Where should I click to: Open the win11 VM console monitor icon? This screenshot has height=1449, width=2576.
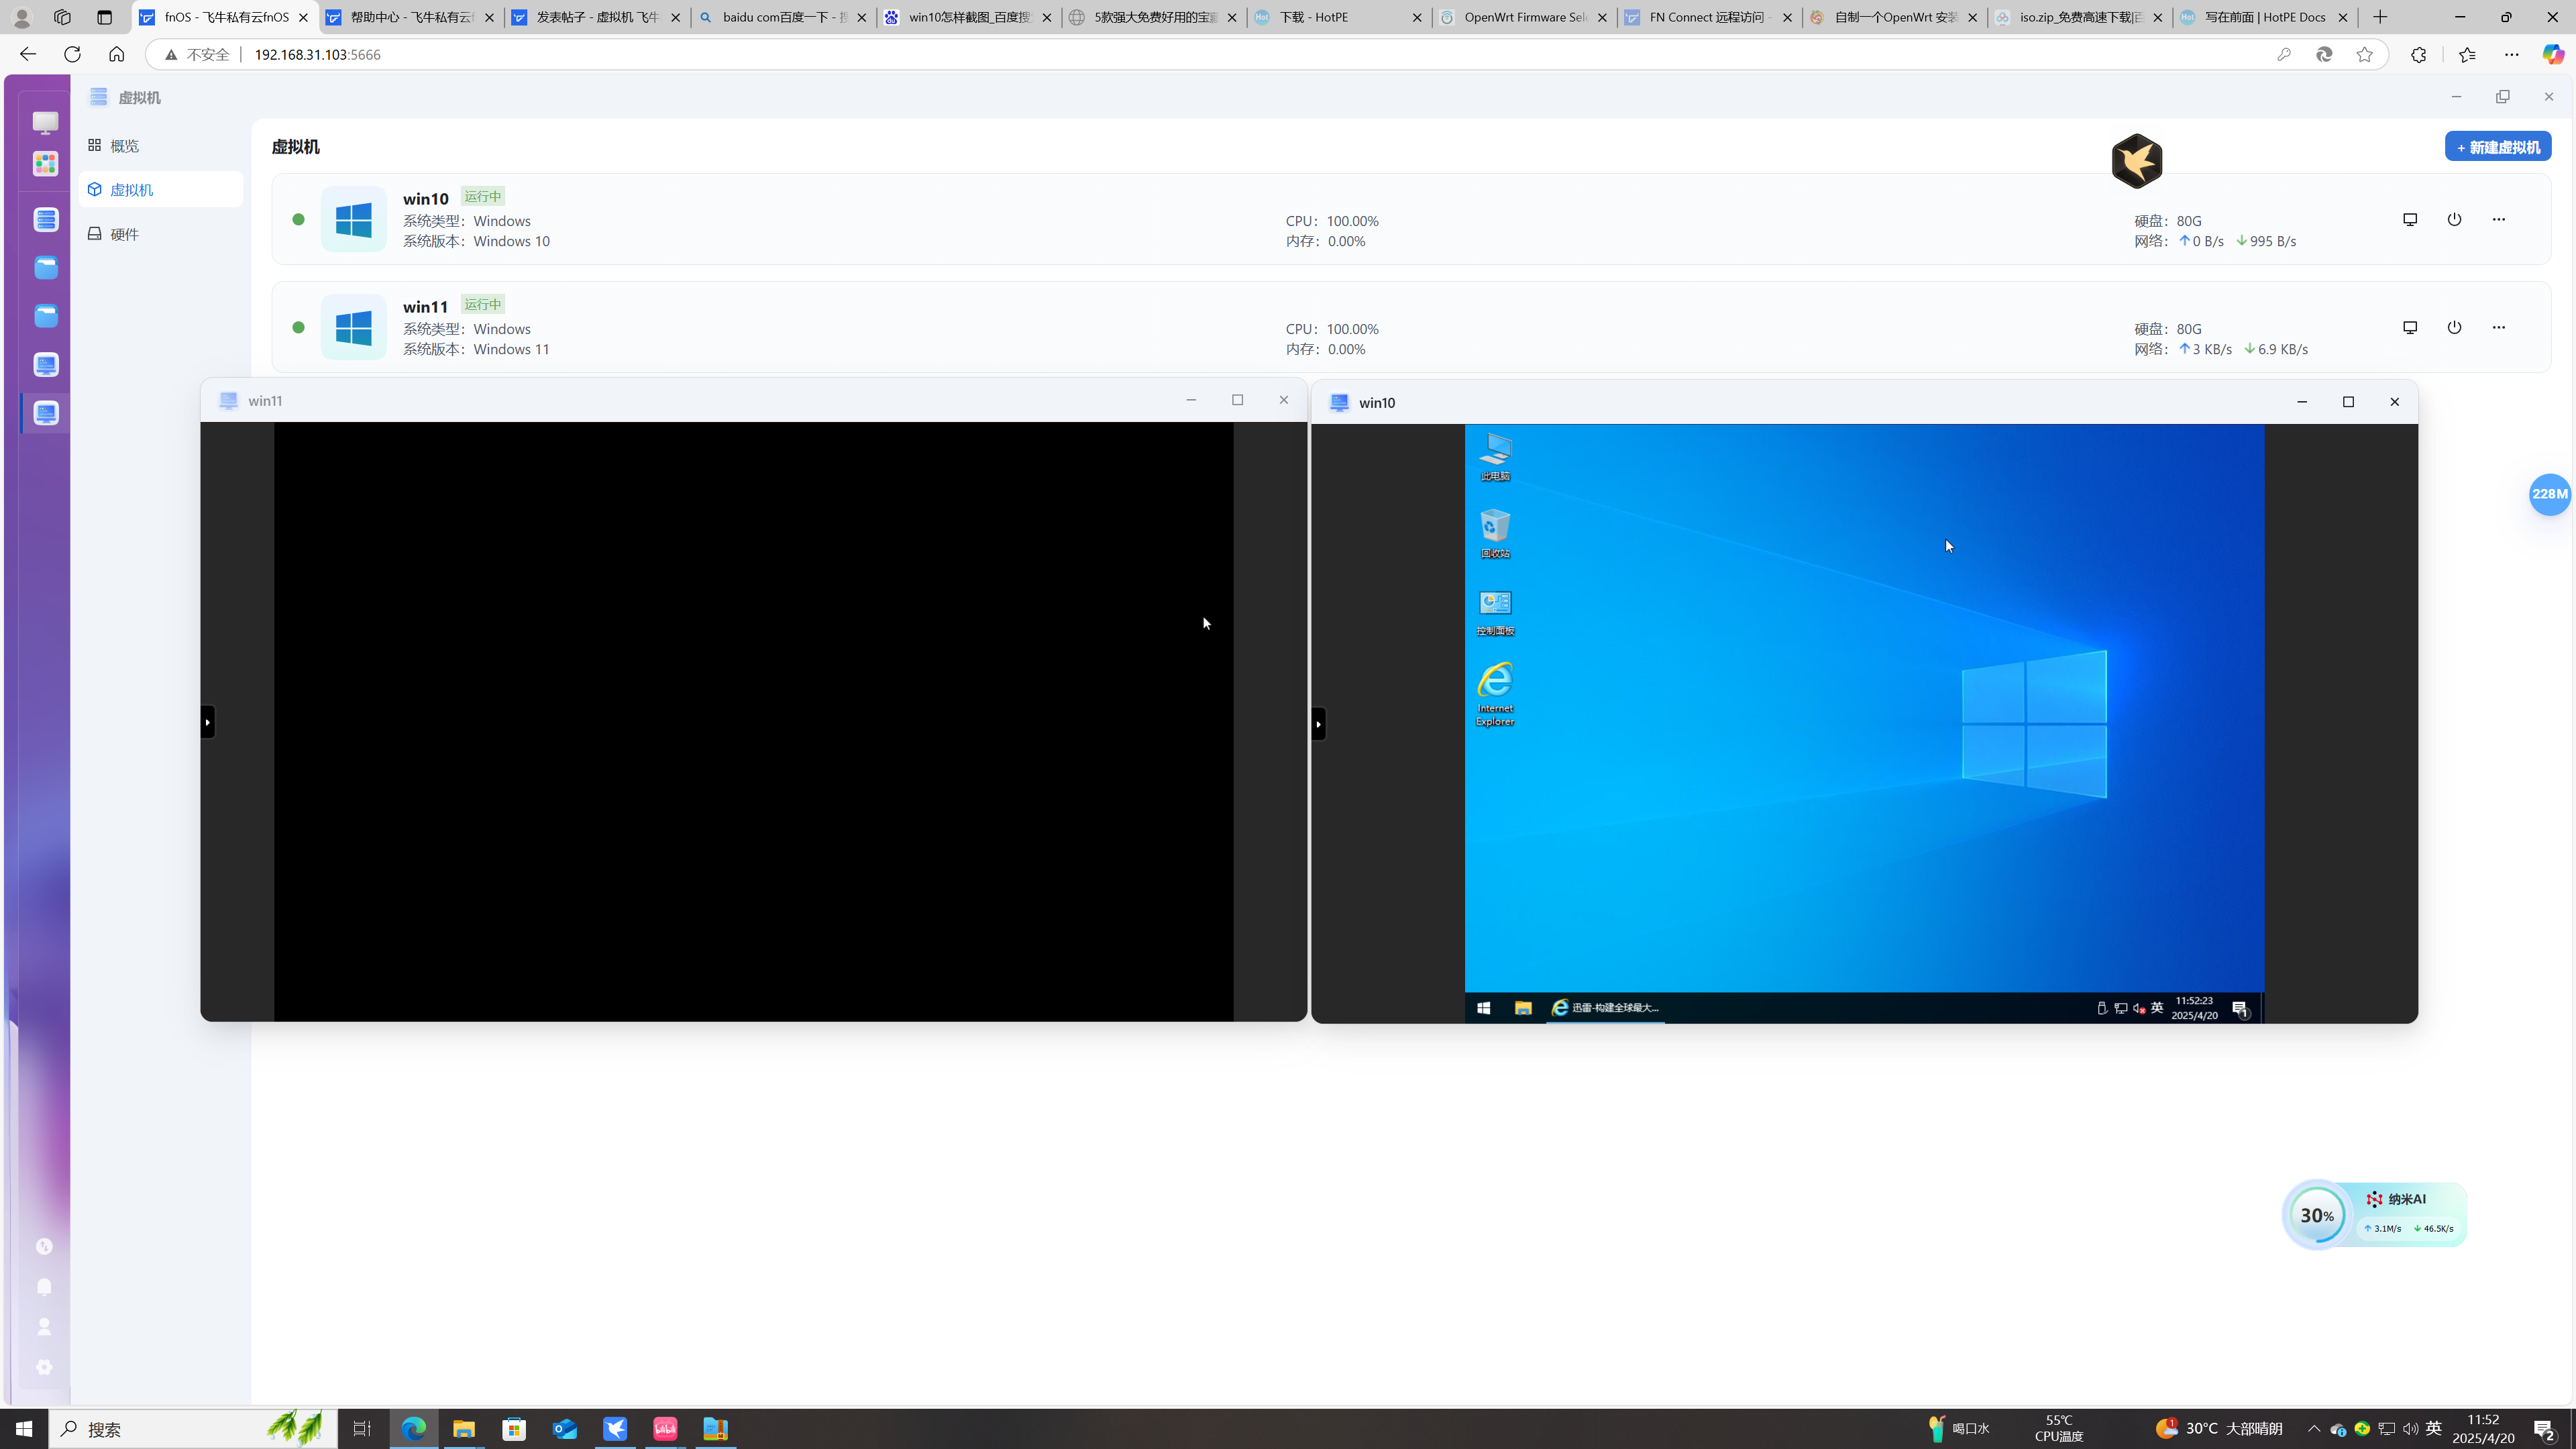point(2410,327)
